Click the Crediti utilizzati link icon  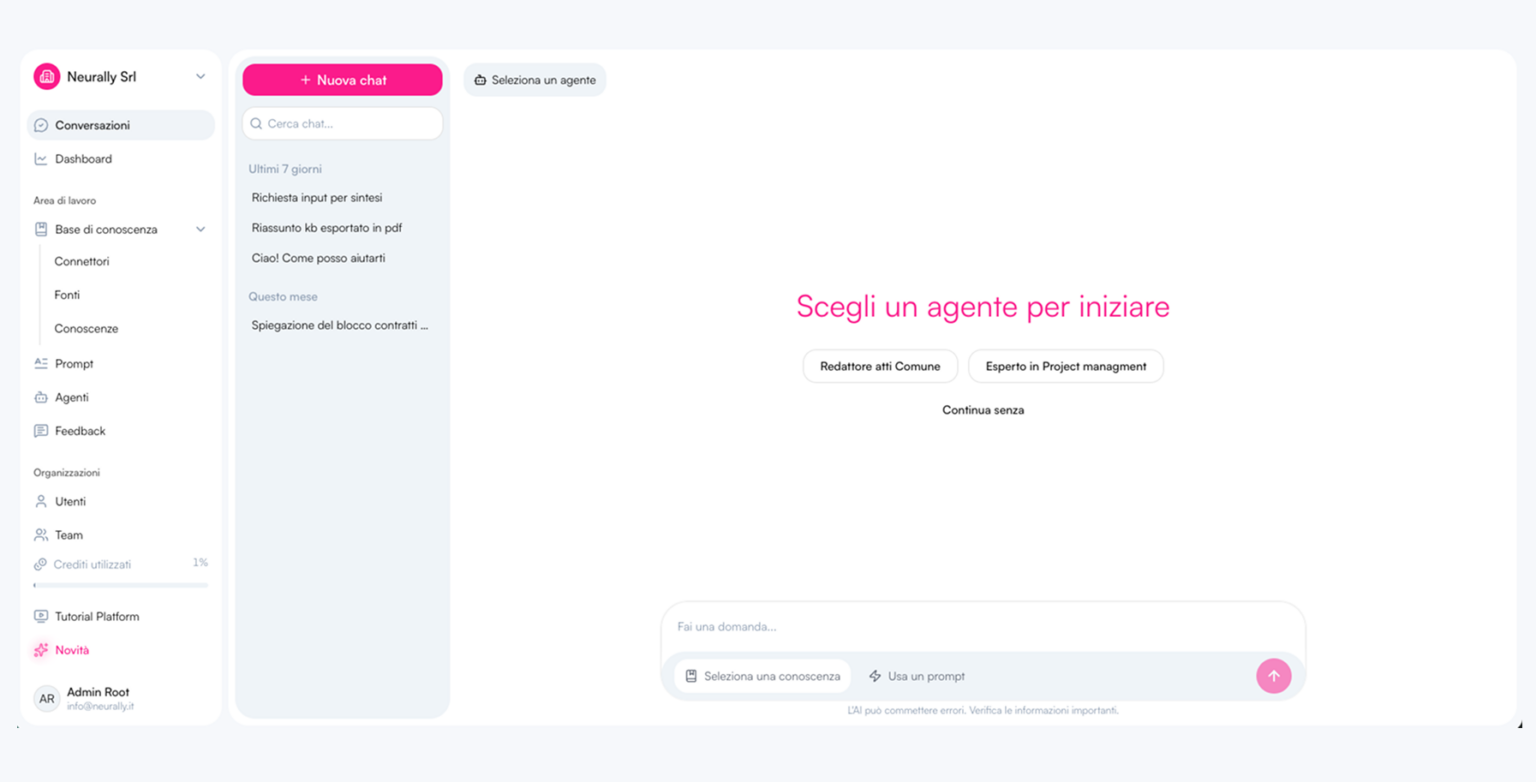pyautogui.click(x=40, y=565)
